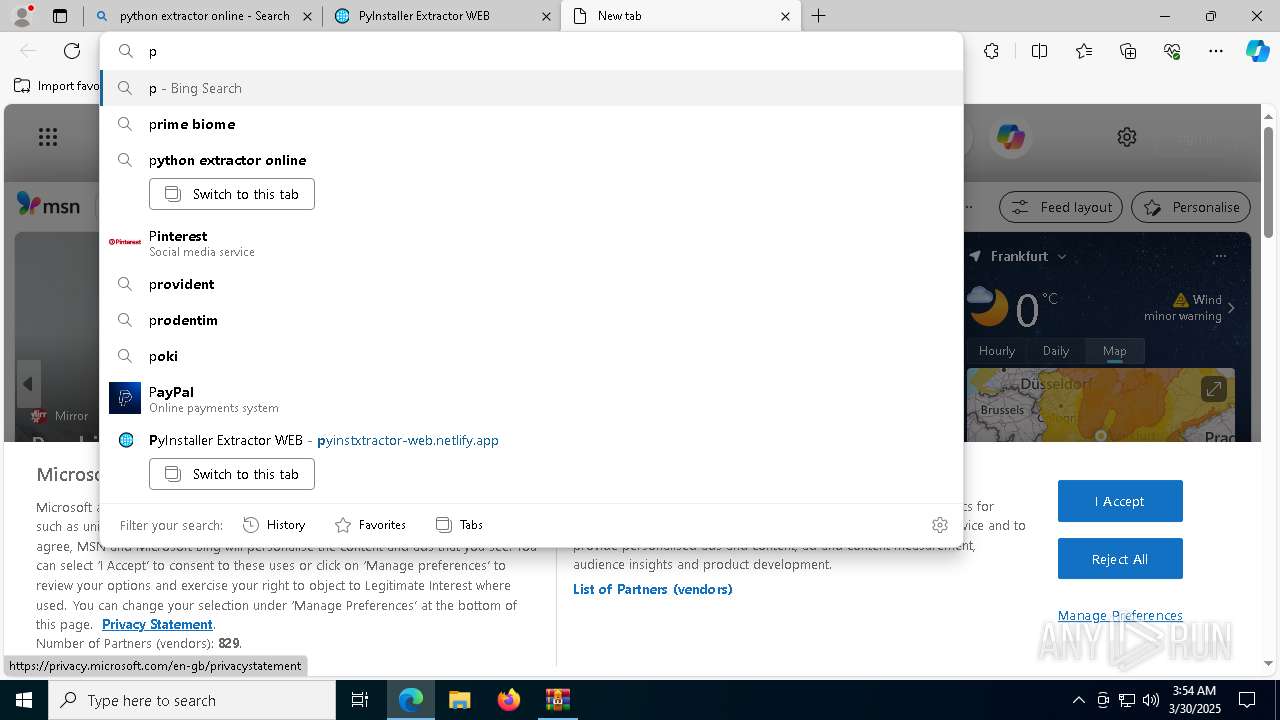1280x720 pixels.
Task: Open the MSN apps grid icon
Action: [x=48, y=137]
